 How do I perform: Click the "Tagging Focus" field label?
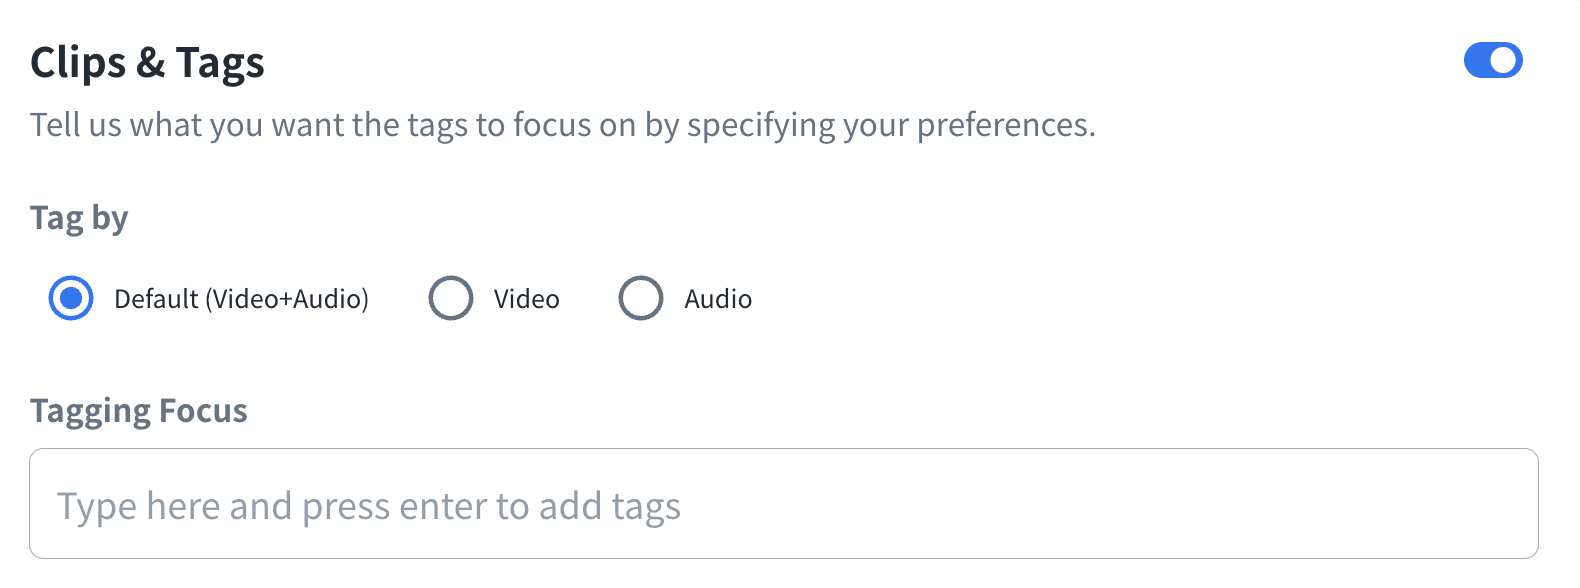point(138,411)
